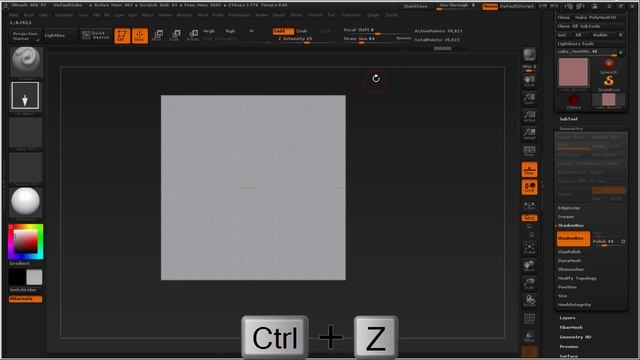Open the white material sphere picker
The height and width of the screenshot is (360, 640).
25,202
